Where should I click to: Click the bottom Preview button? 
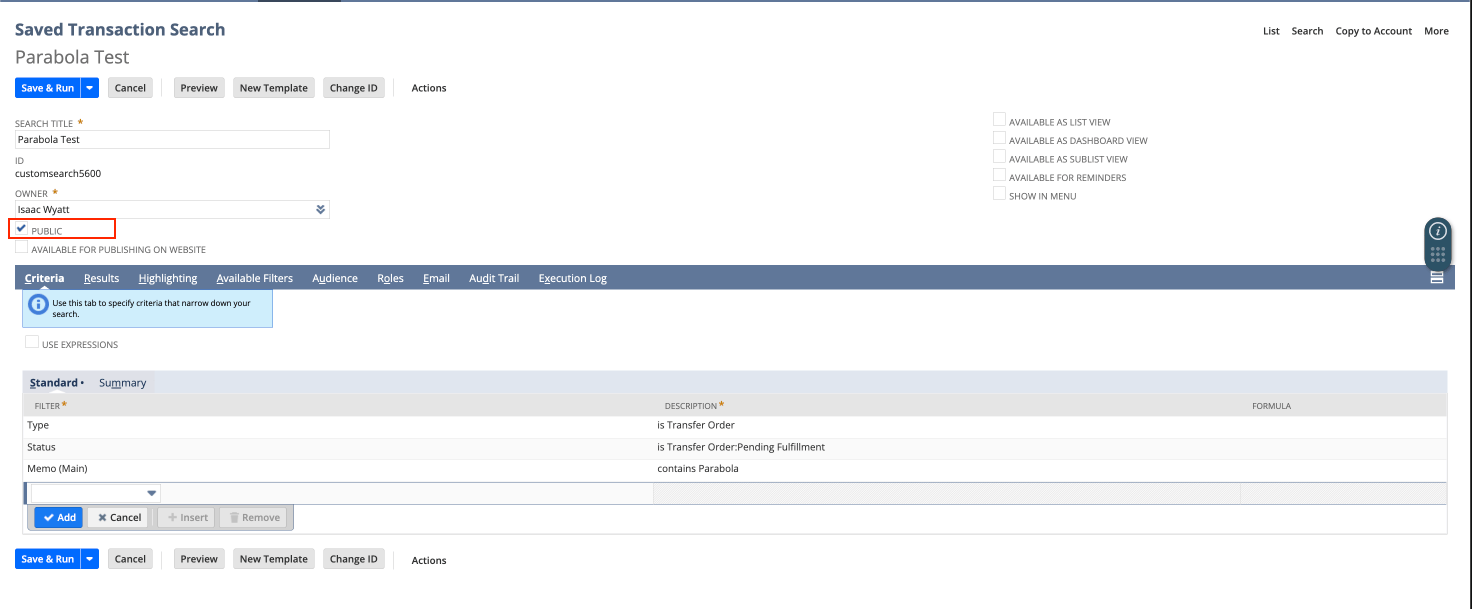(x=199, y=559)
